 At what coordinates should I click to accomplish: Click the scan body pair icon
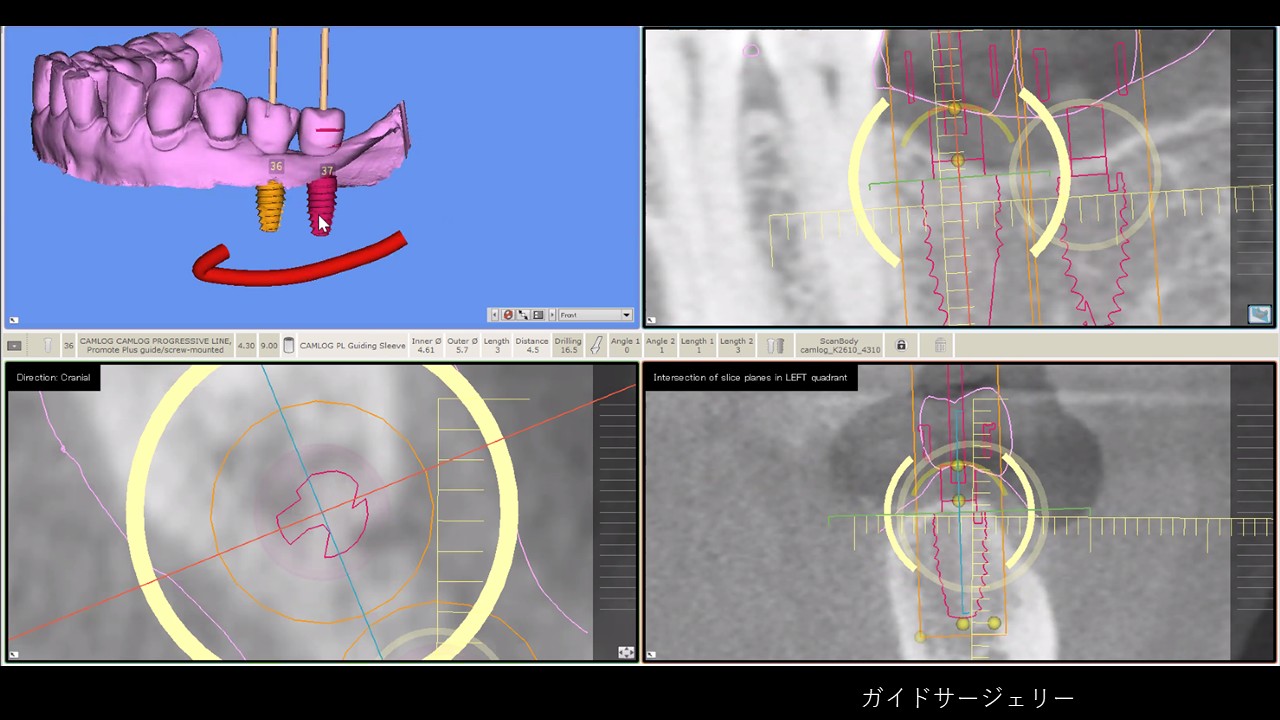coord(775,346)
